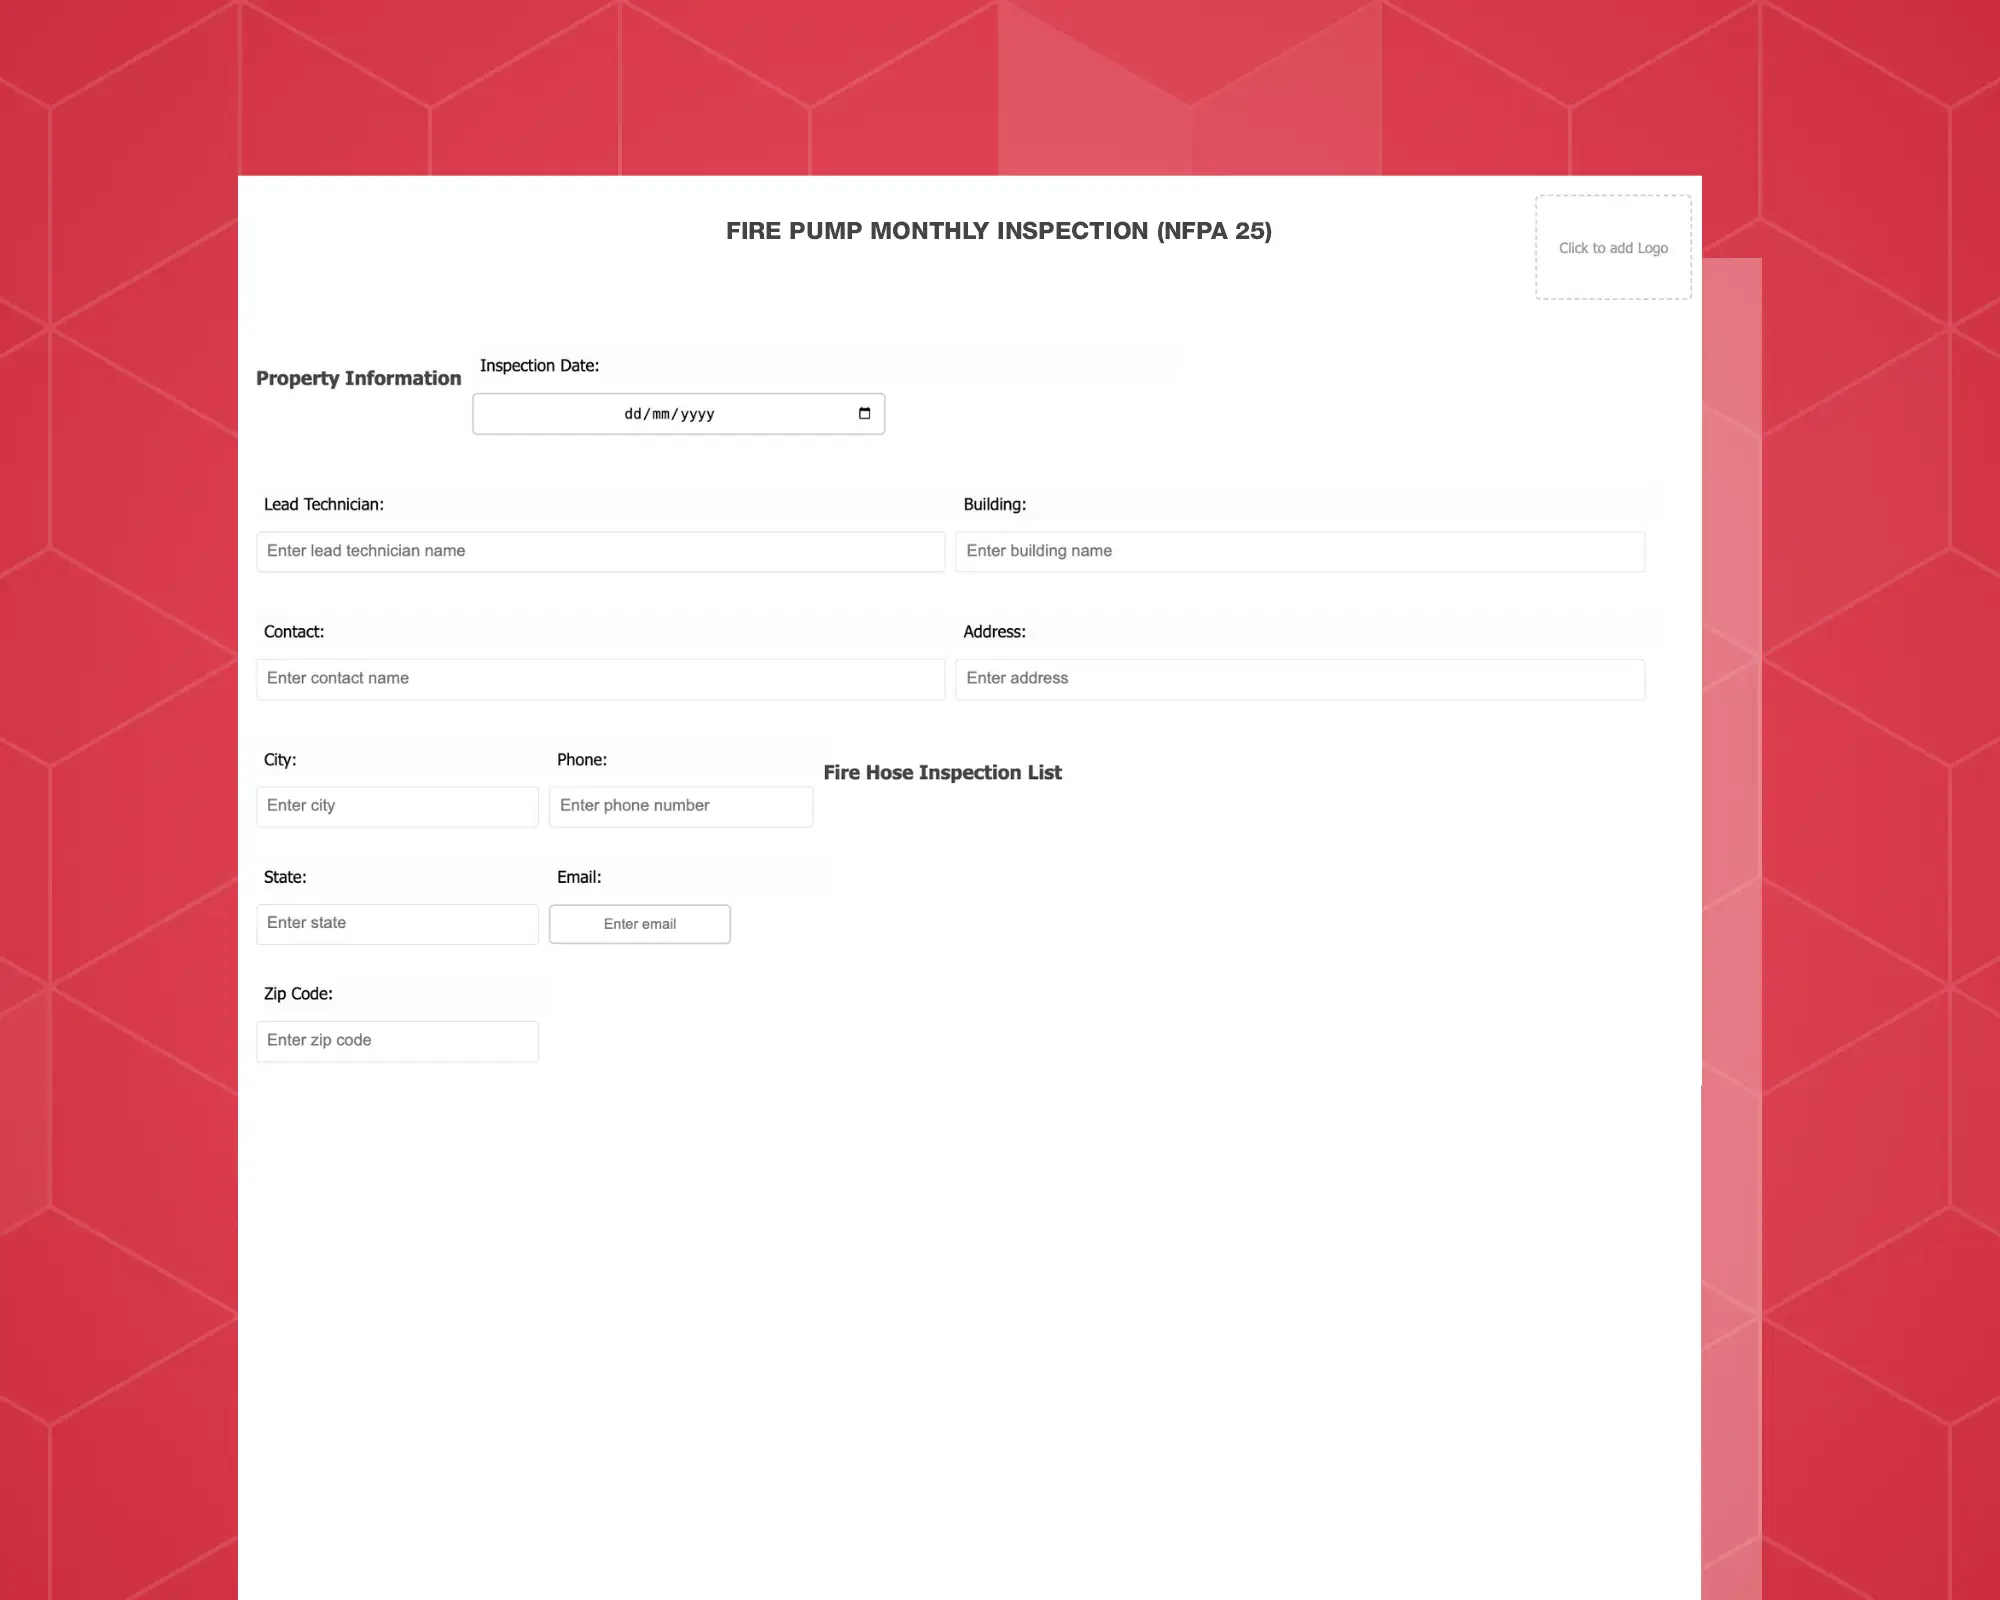Click the state input field

[397, 922]
